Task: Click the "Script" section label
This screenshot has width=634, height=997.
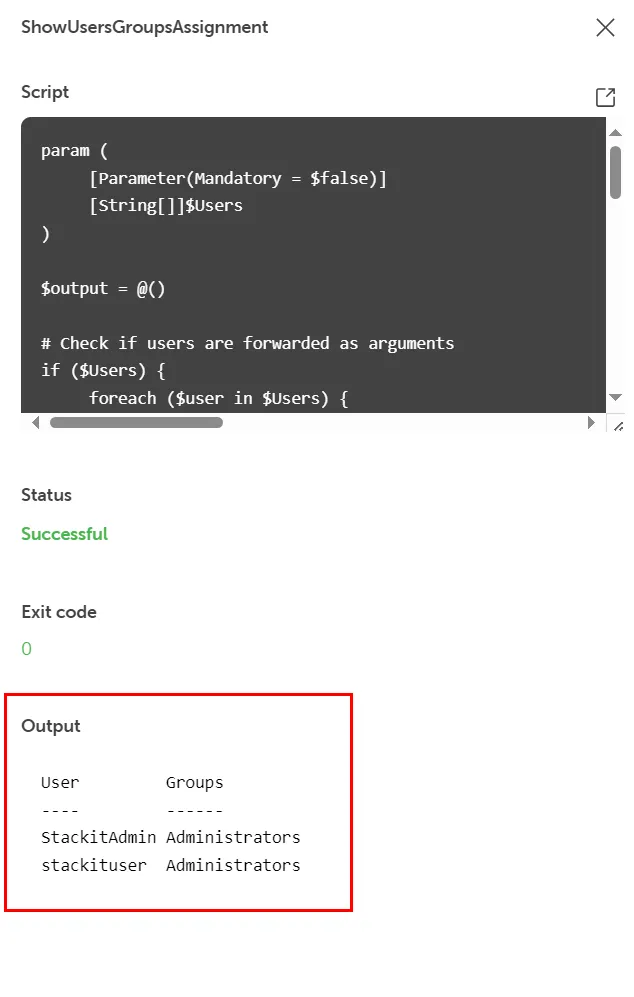Action: [45, 92]
